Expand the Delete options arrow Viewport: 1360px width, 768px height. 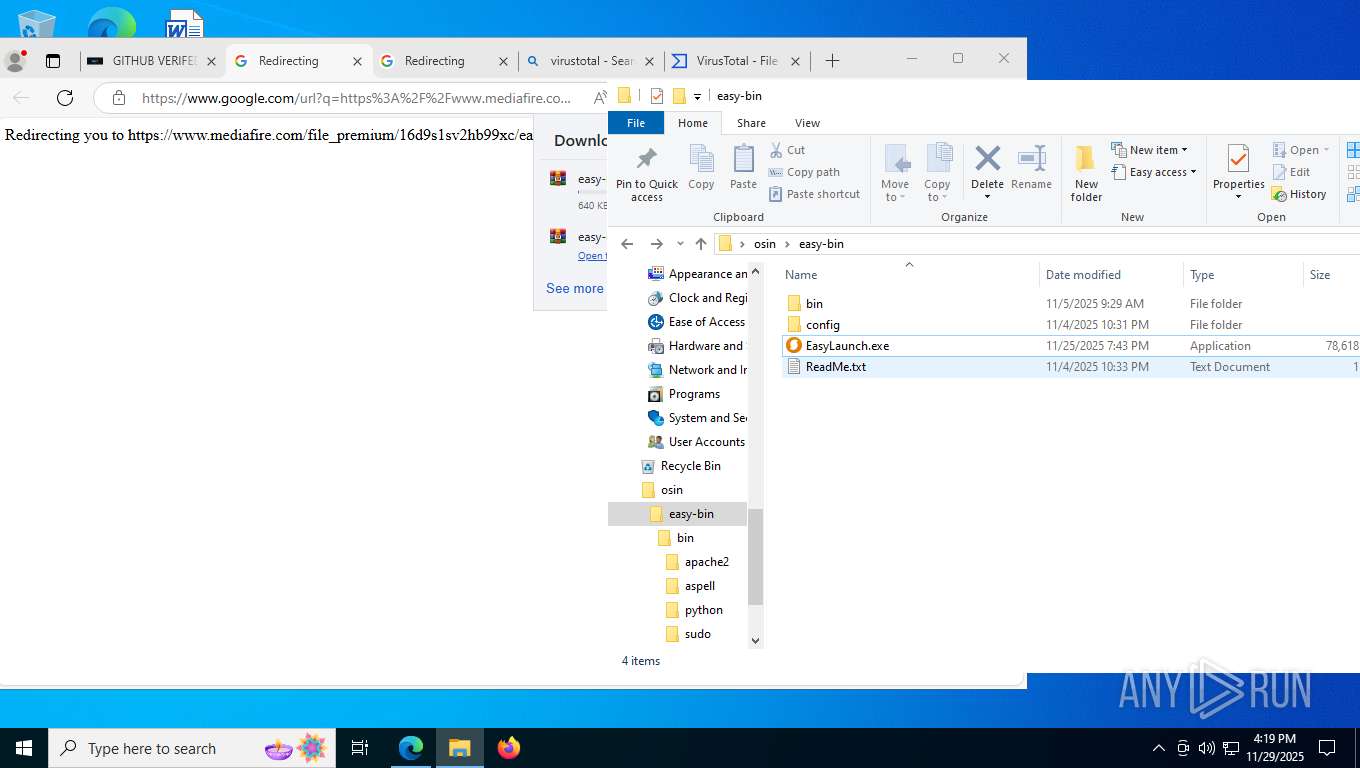click(987, 197)
